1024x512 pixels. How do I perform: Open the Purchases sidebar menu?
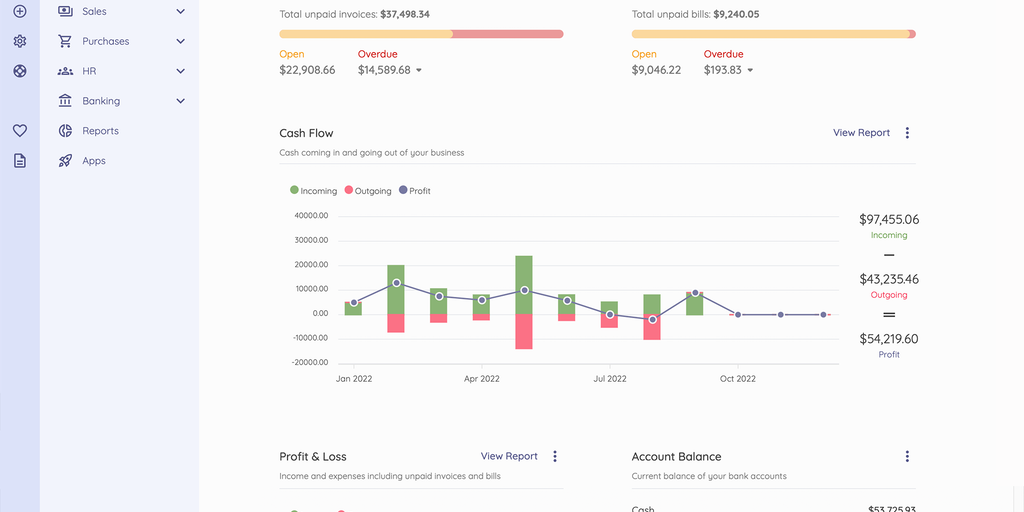(105, 42)
